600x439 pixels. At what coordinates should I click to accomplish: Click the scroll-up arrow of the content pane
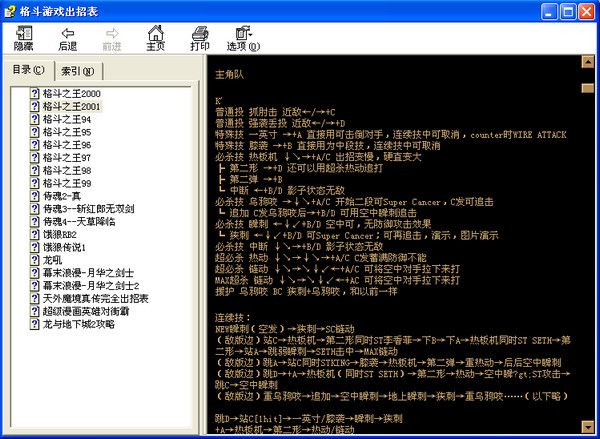pyautogui.click(x=588, y=62)
